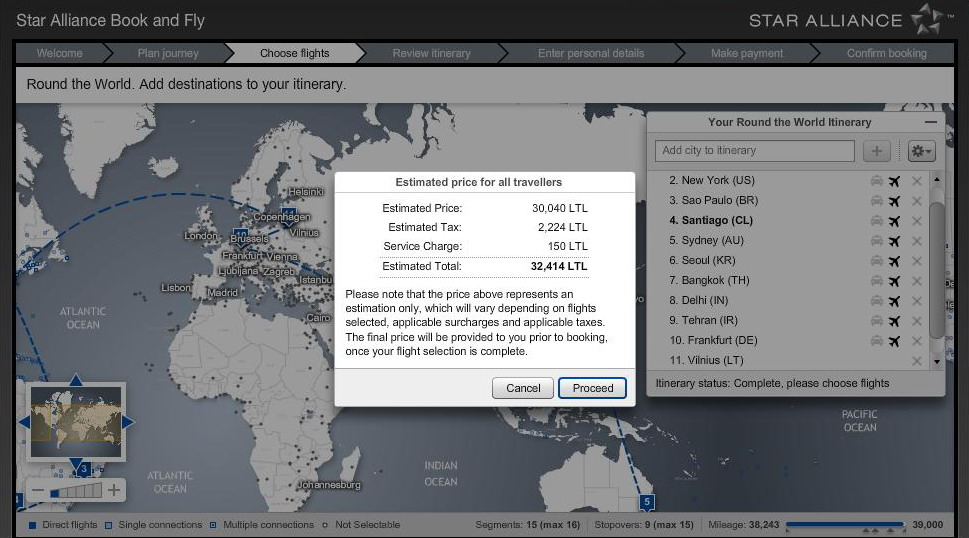This screenshot has height=538, width=969.
Task: Select the car icon for New York (US)
Action: click(876, 181)
